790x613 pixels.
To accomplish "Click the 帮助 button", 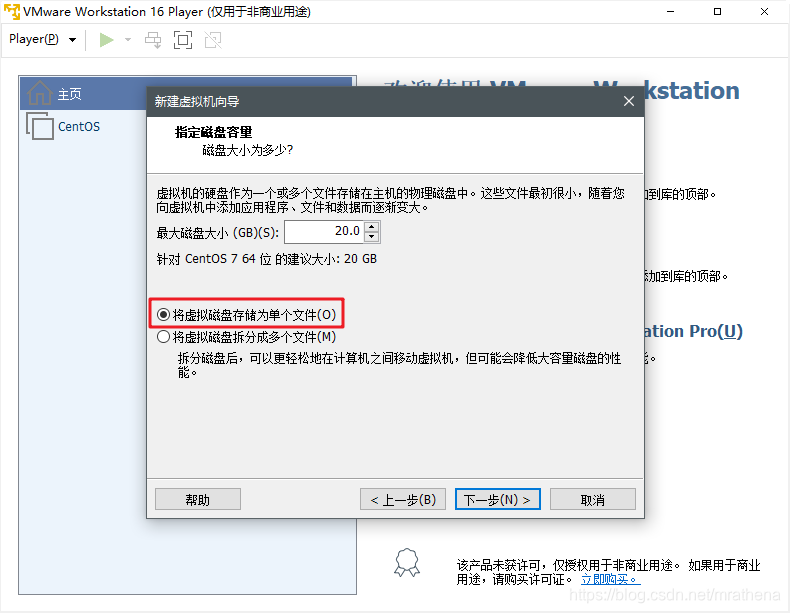I will pyautogui.click(x=198, y=499).
